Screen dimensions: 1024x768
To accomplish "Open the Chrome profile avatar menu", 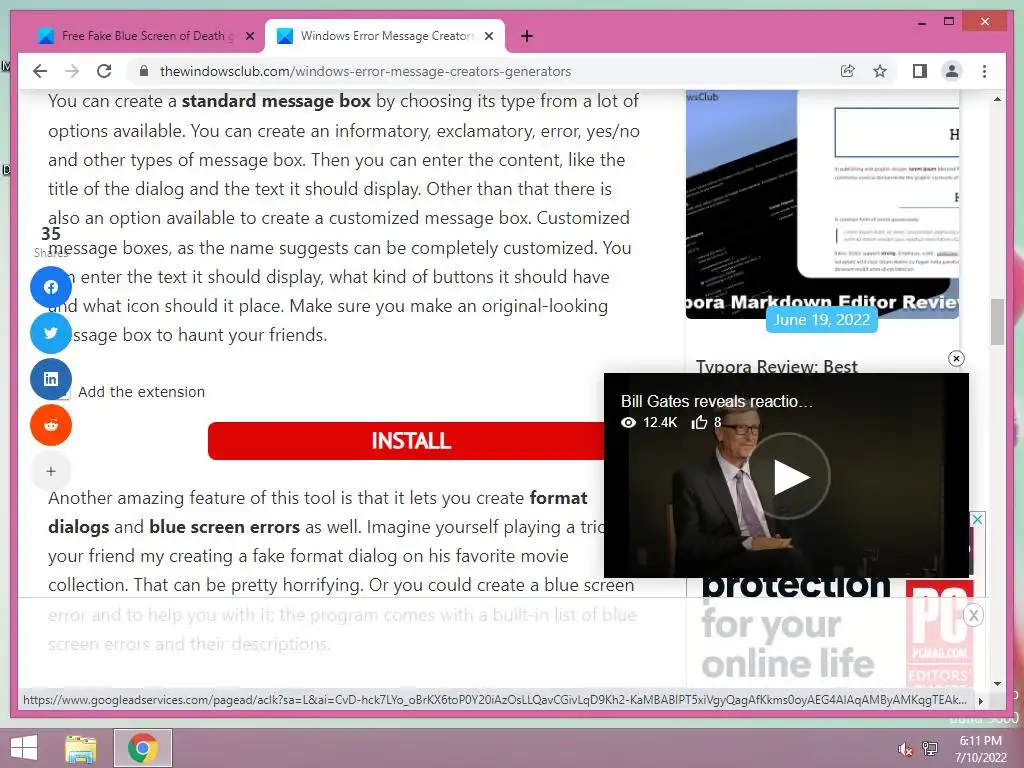I will [x=952, y=71].
